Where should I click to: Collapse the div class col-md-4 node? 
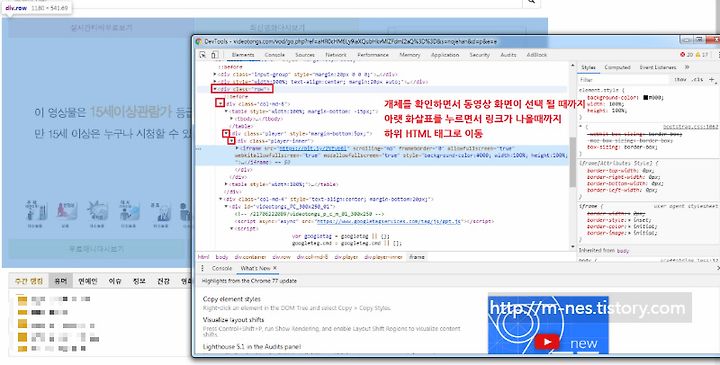pyautogui.click(x=221, y=199)
